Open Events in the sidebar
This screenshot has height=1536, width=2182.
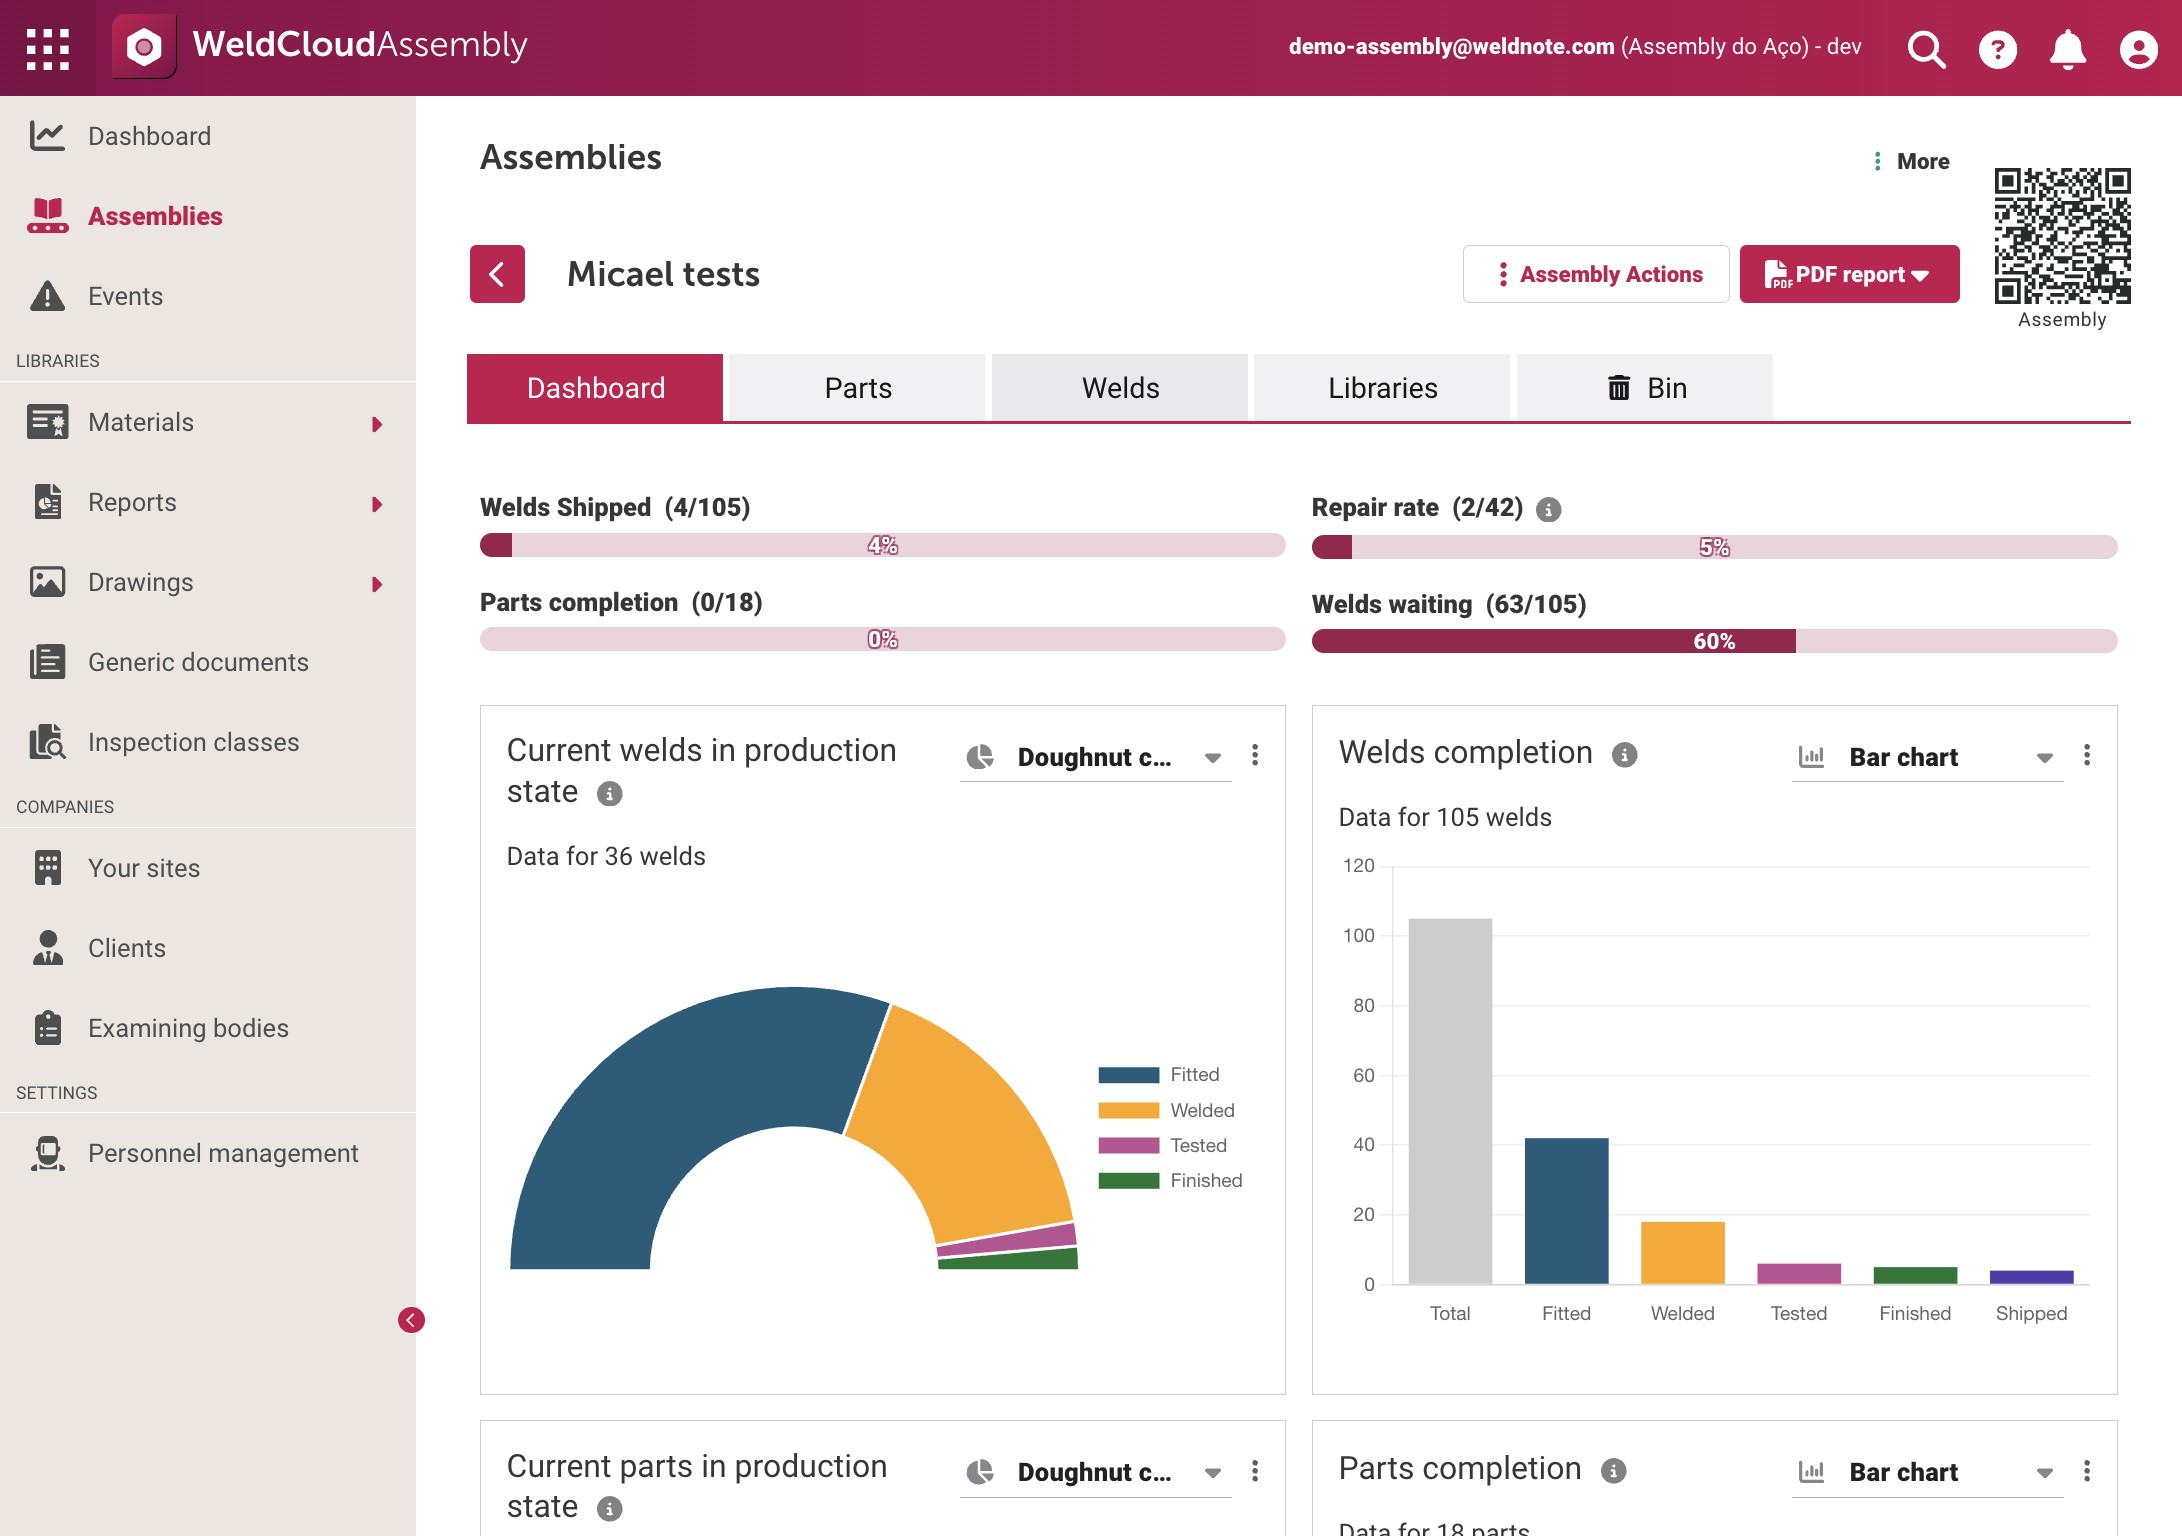[208, 296]
